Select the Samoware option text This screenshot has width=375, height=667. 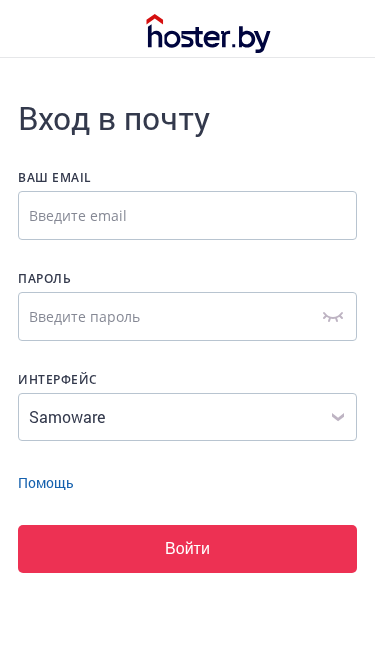67,417
